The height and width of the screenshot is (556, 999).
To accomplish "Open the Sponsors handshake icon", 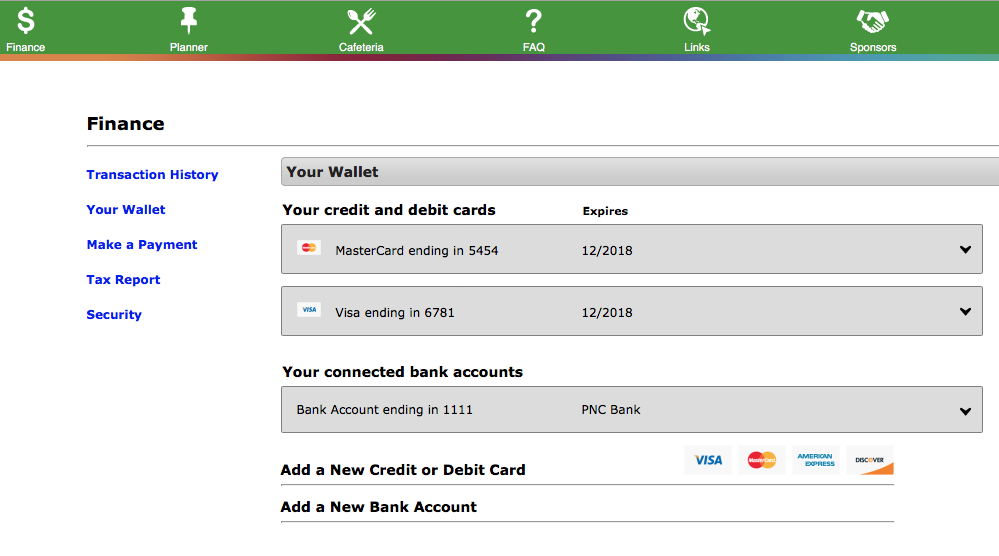I will tap(872, 21).
